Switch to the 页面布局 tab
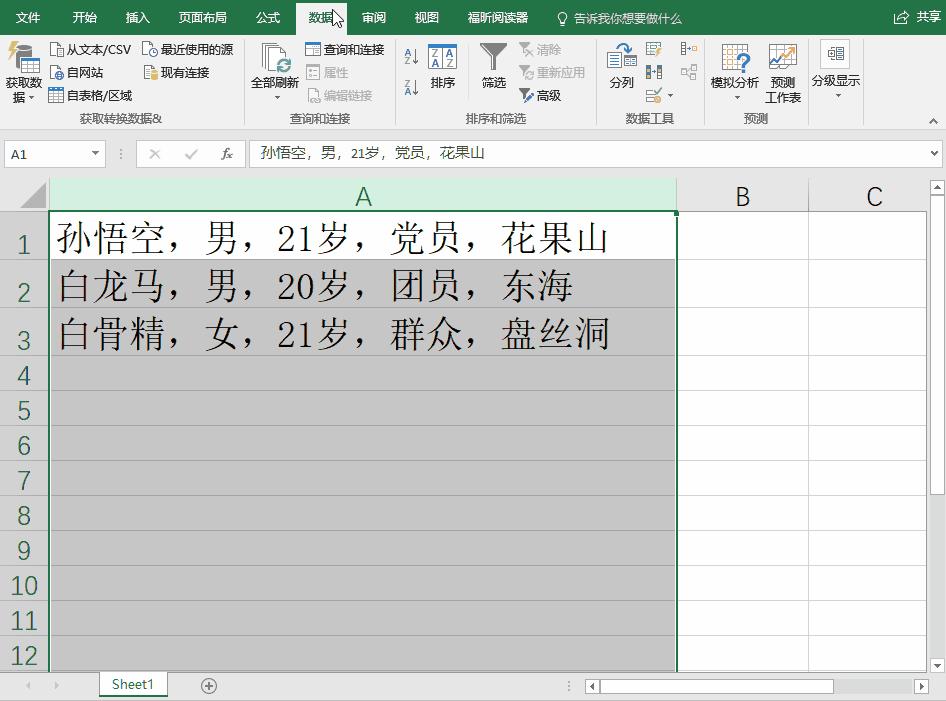The width and height of the screenshot is (946, 701). (203, 17)
